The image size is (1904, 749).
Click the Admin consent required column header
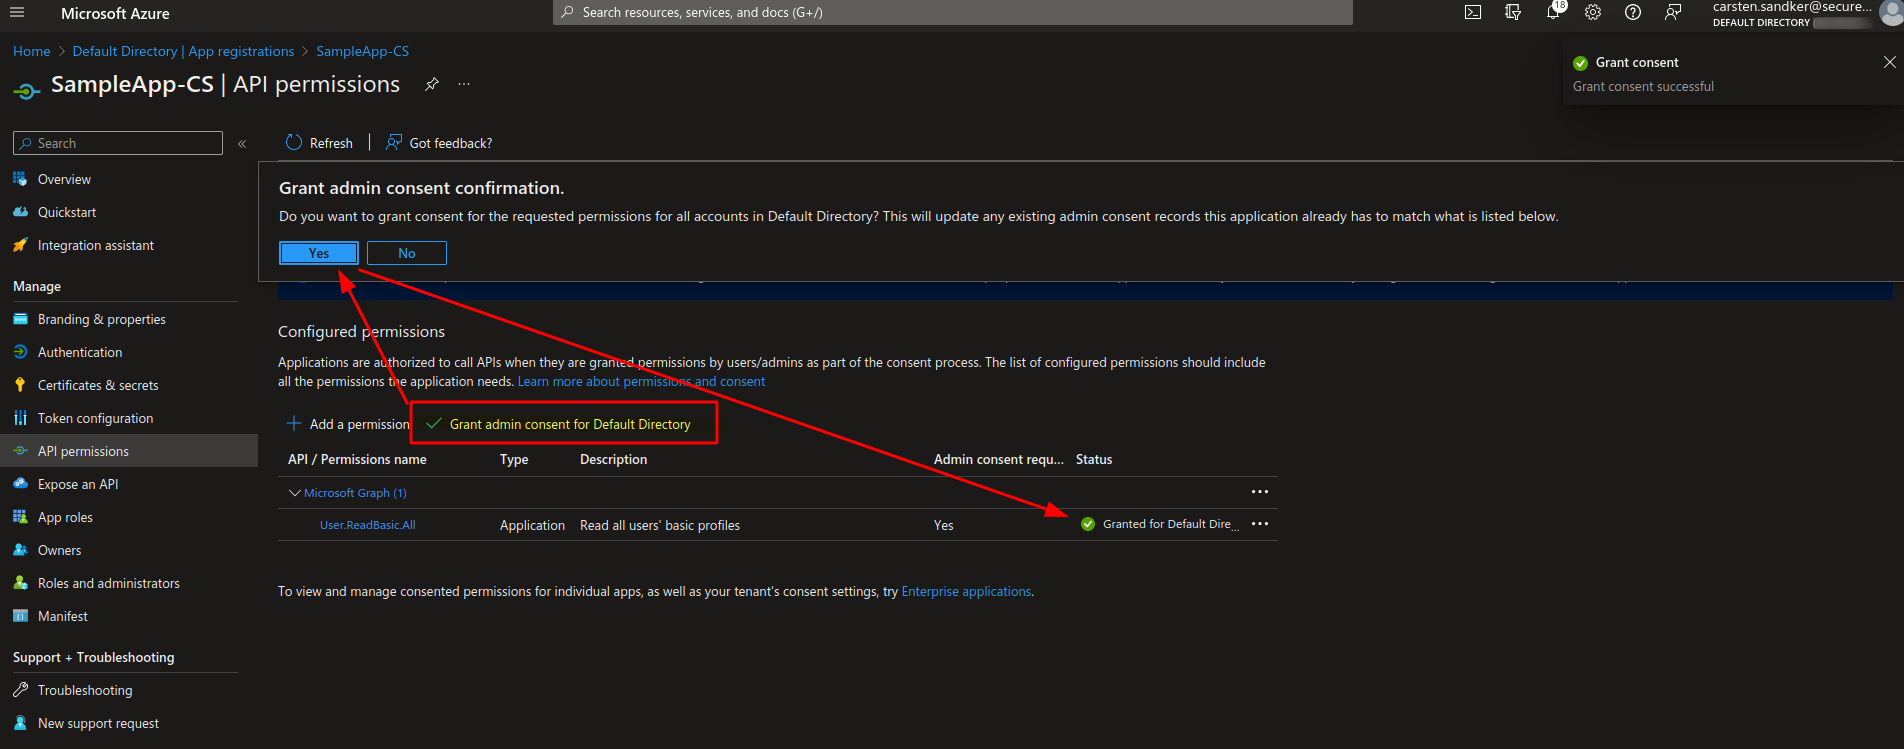998,459
